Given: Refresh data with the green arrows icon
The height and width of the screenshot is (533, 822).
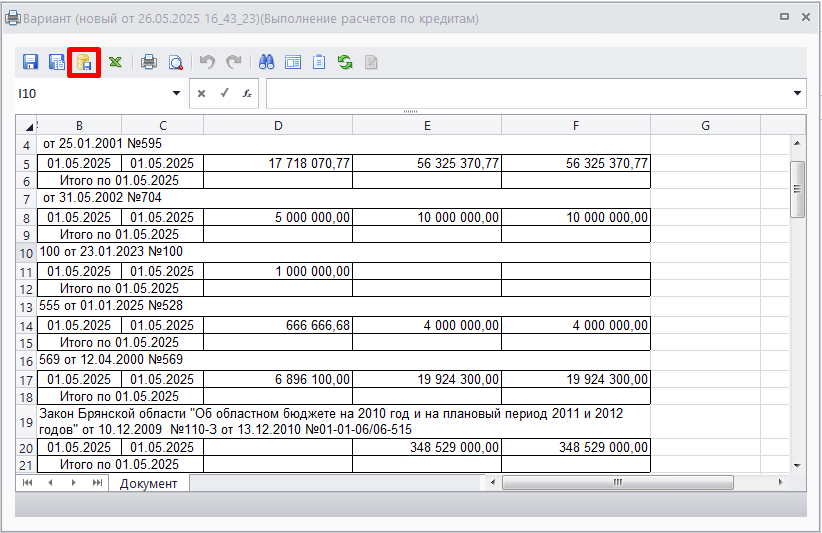Looking at the screenshot, I should [x=345, y=62].
